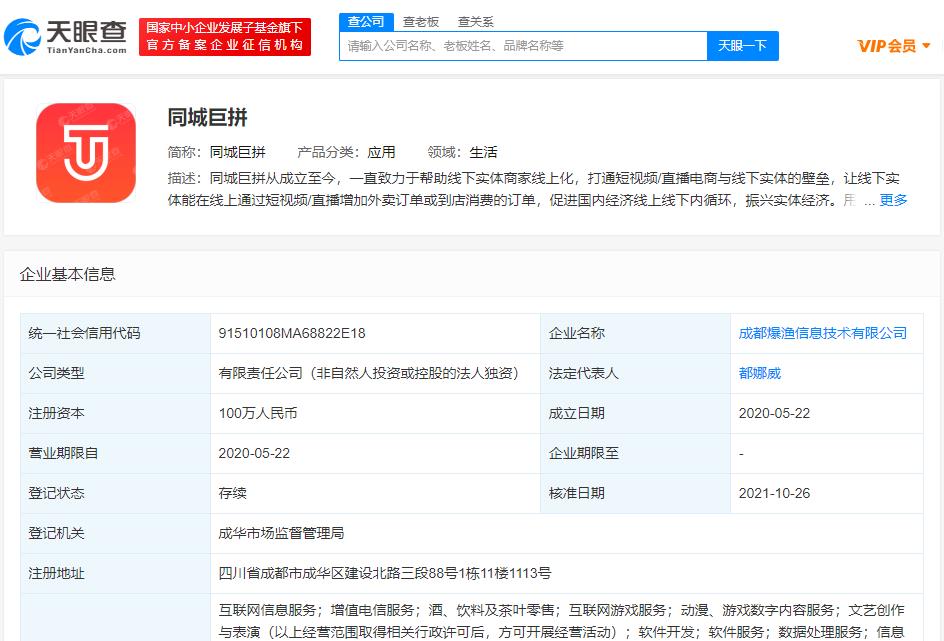Viewport: 944px width, 641px height.
Task: Click the 登记机关 label cell
Action: click(116, 533)
